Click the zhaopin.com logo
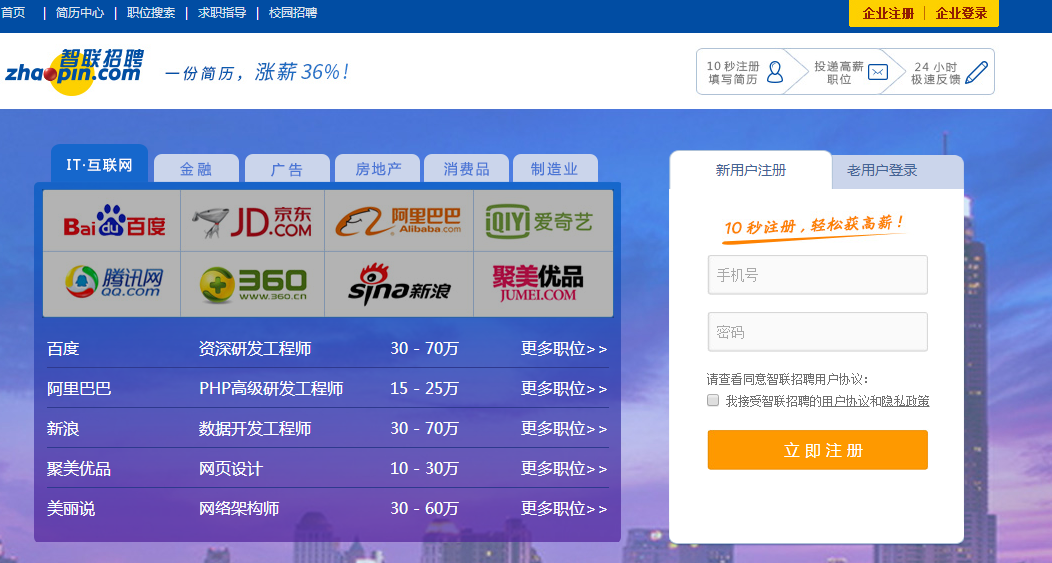The image size is (1052, 563). pyautogui.click(x=74, y=71)
